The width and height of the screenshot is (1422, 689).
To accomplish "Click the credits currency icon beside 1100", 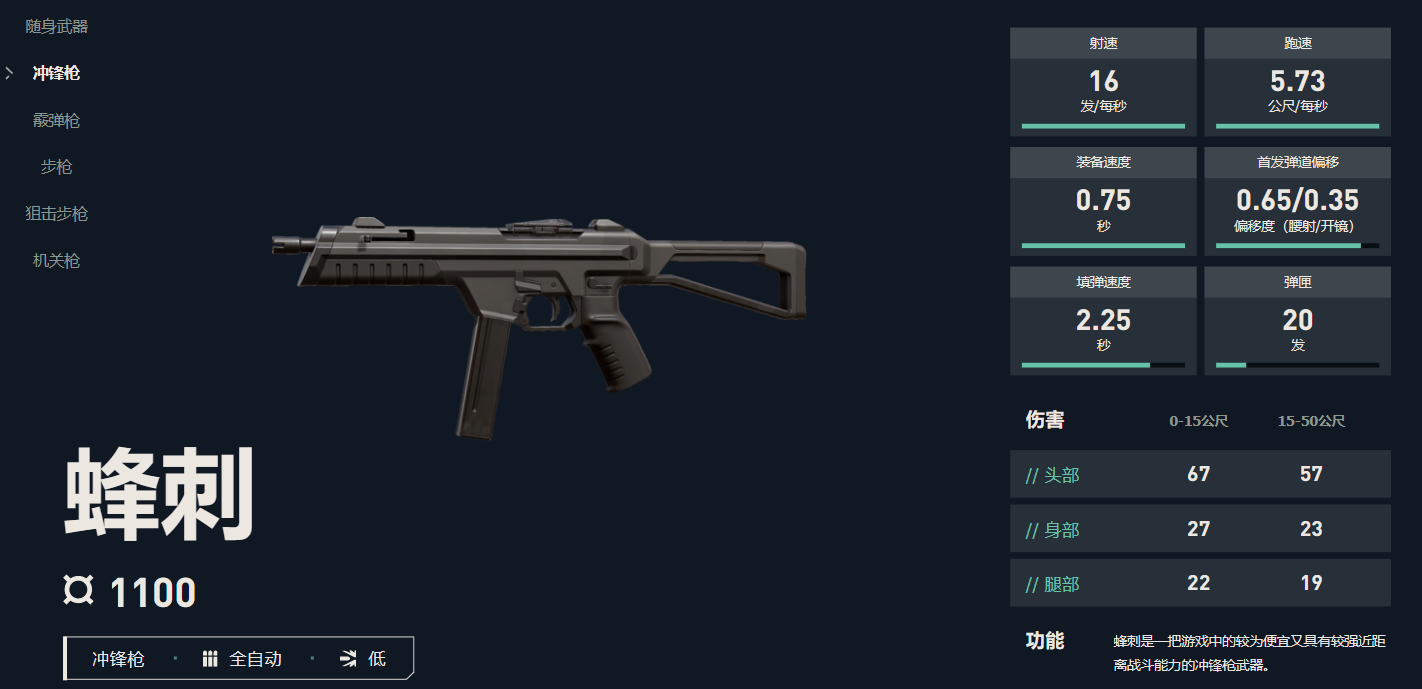I will (x=78, y=591).
